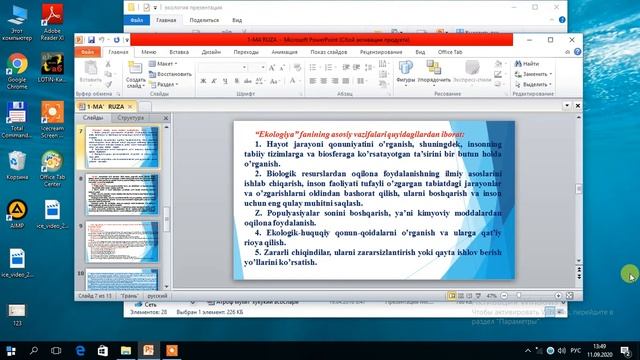Click the zoom in plus button

[558, 296]
